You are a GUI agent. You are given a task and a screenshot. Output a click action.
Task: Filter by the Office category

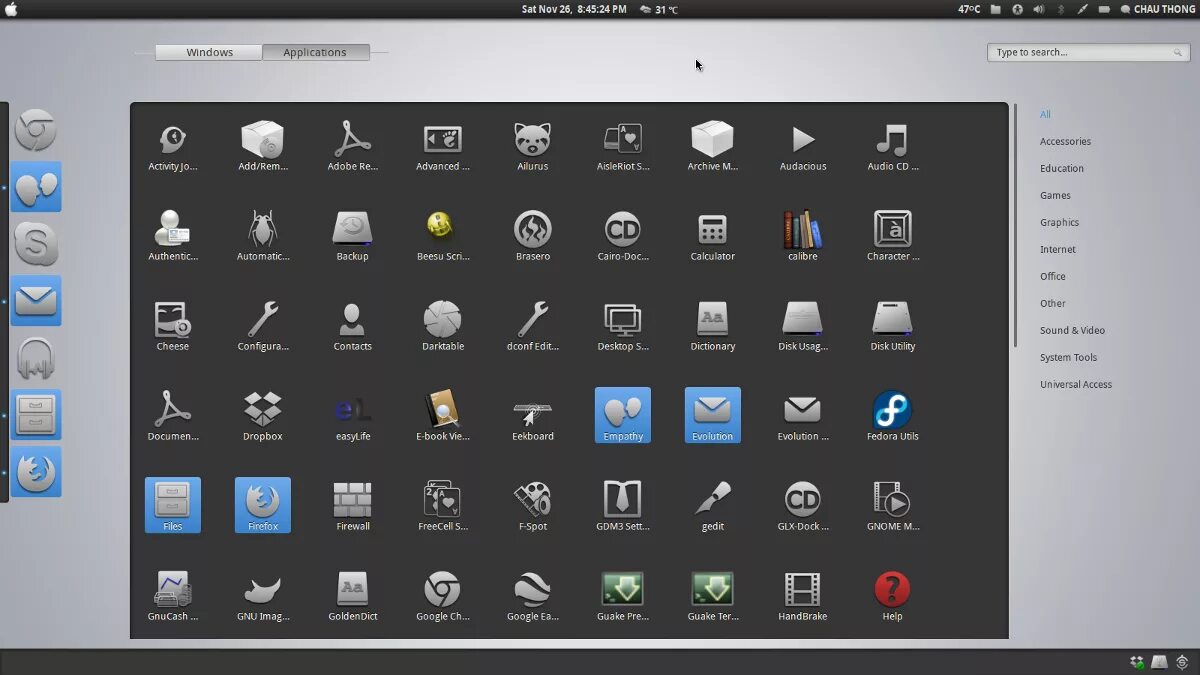pos(1053,276)
